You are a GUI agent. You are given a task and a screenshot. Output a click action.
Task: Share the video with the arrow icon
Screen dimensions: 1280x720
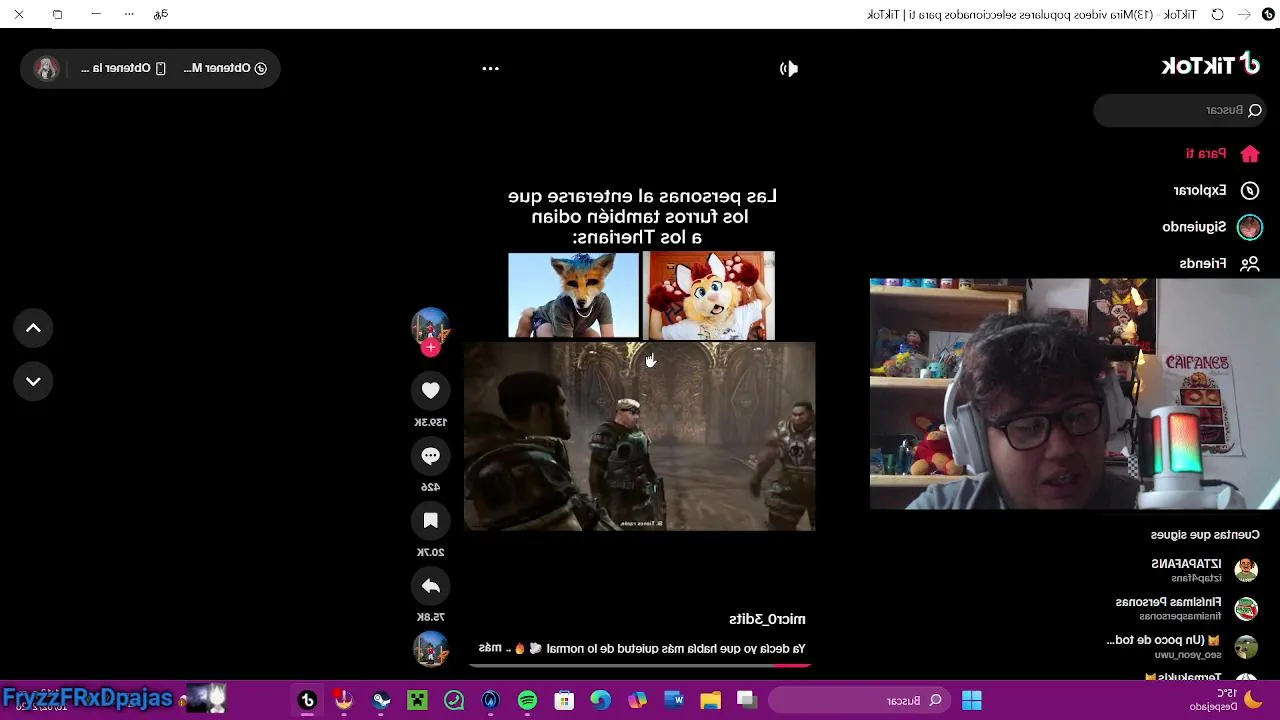[430, 586]
